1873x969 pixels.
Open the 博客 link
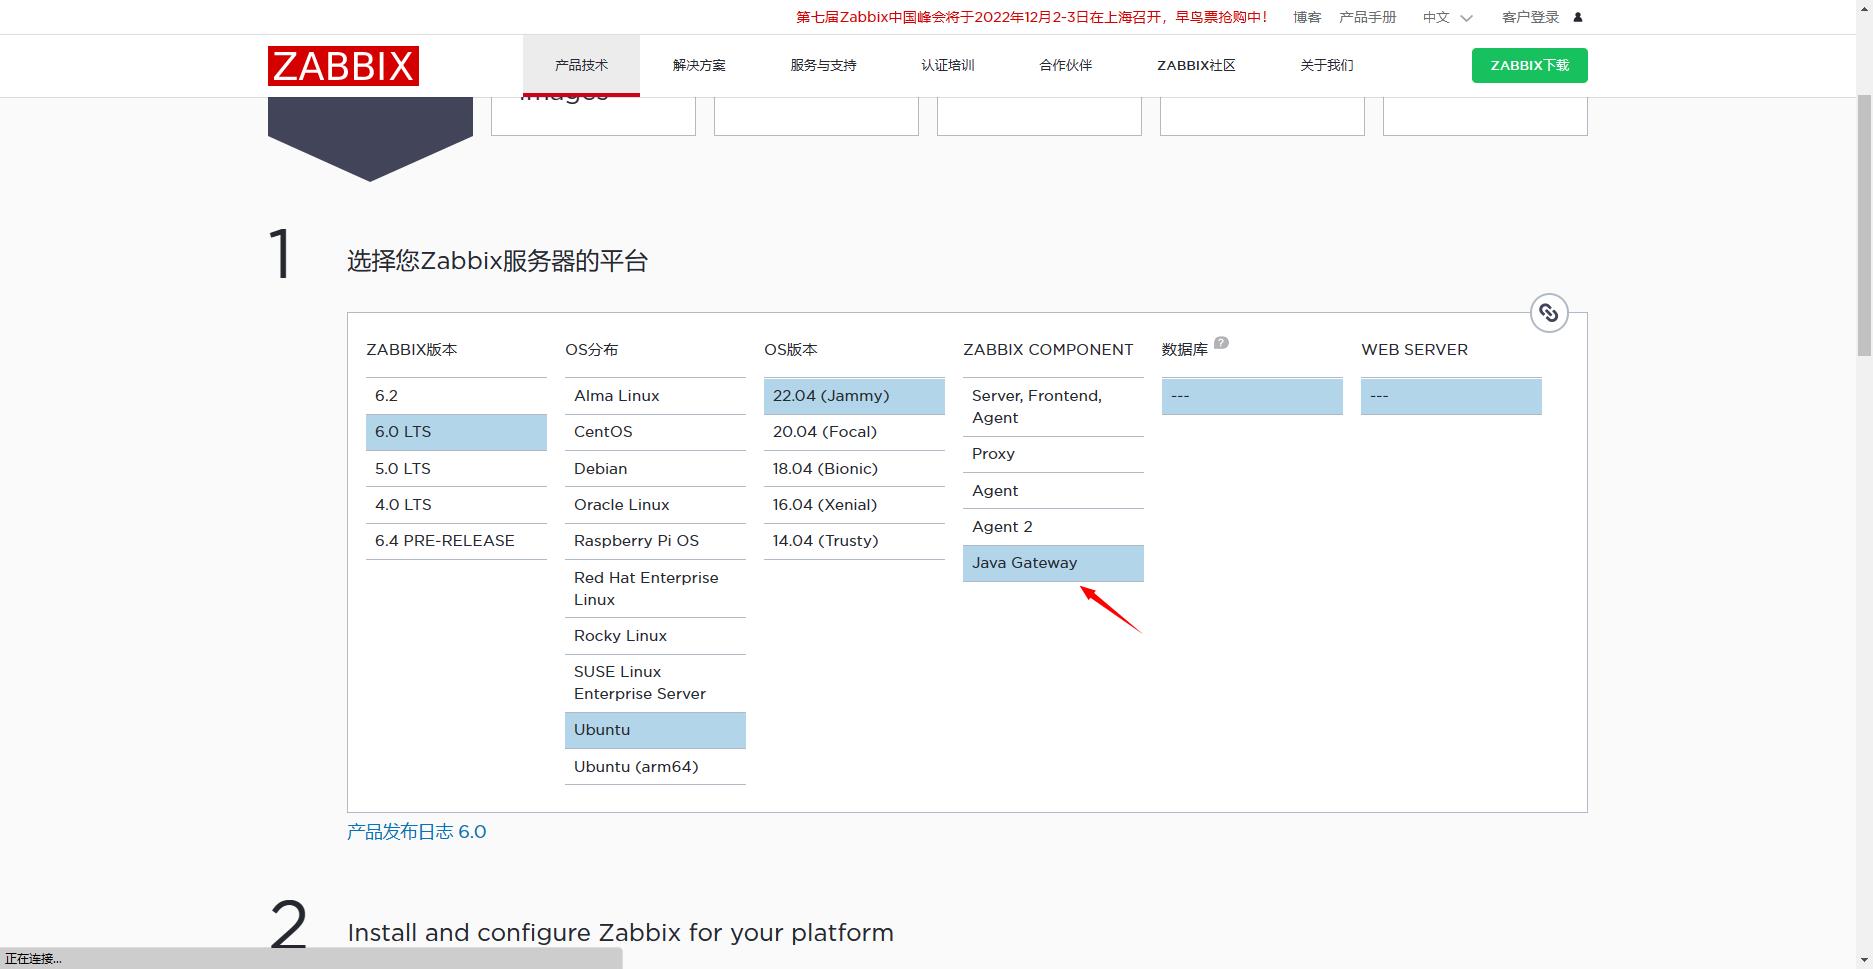point(1307,17)
